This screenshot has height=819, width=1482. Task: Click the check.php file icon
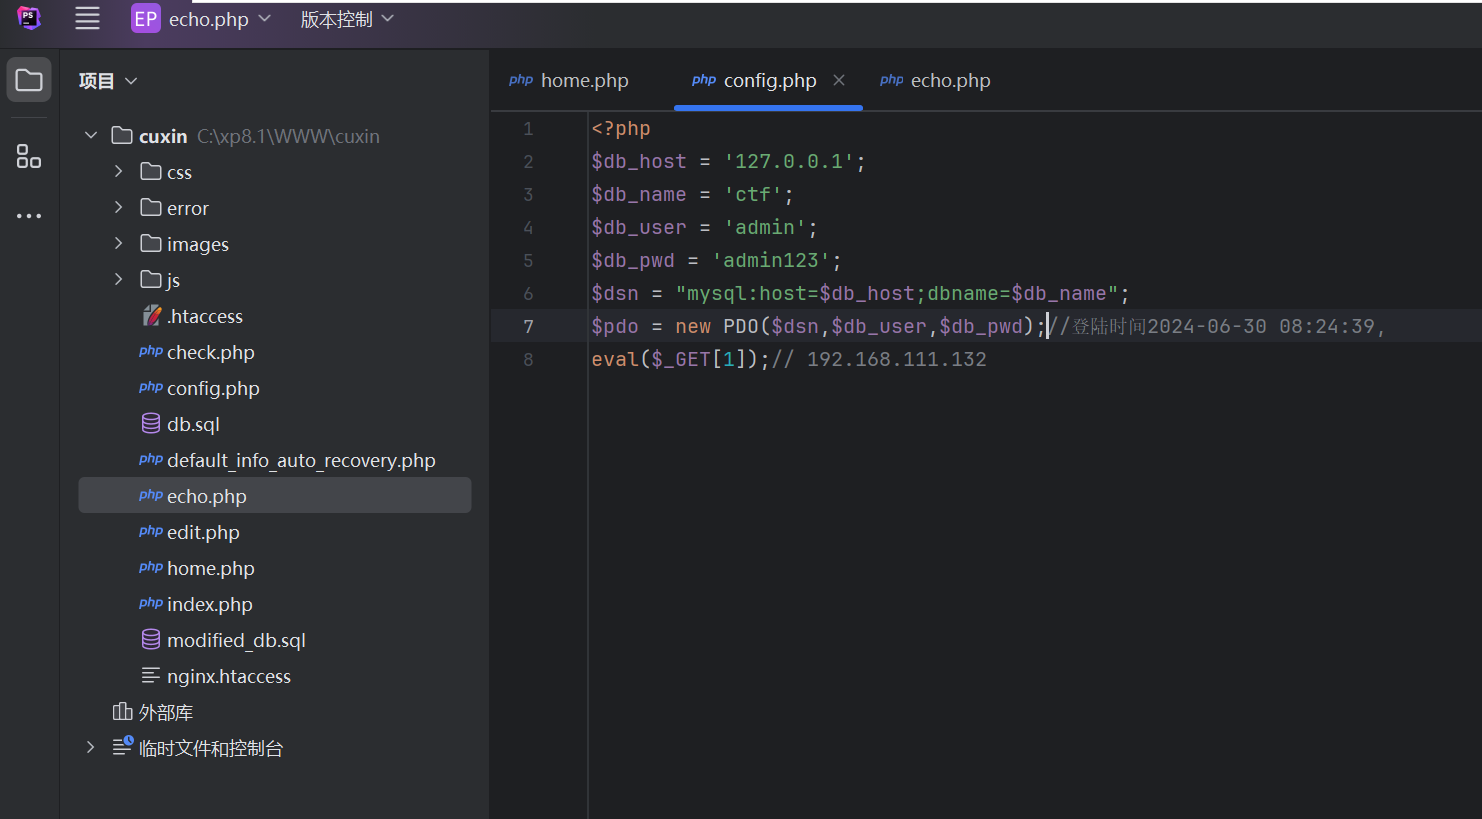click(x=151, y=351)
